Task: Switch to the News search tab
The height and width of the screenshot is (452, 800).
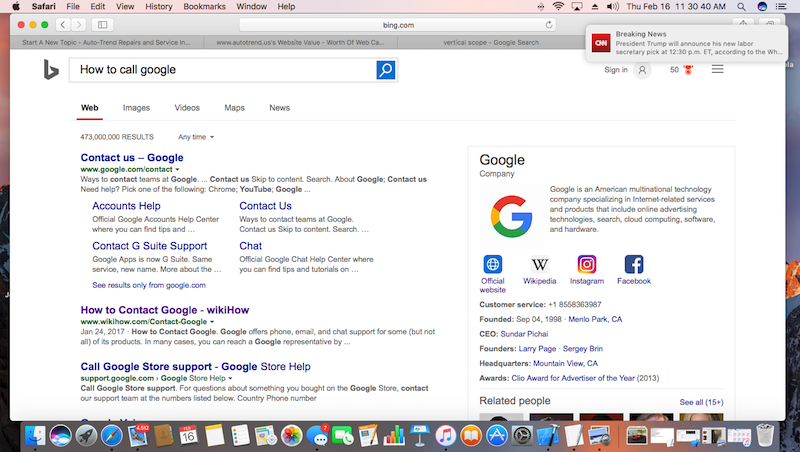Action: tap(280, 108)
